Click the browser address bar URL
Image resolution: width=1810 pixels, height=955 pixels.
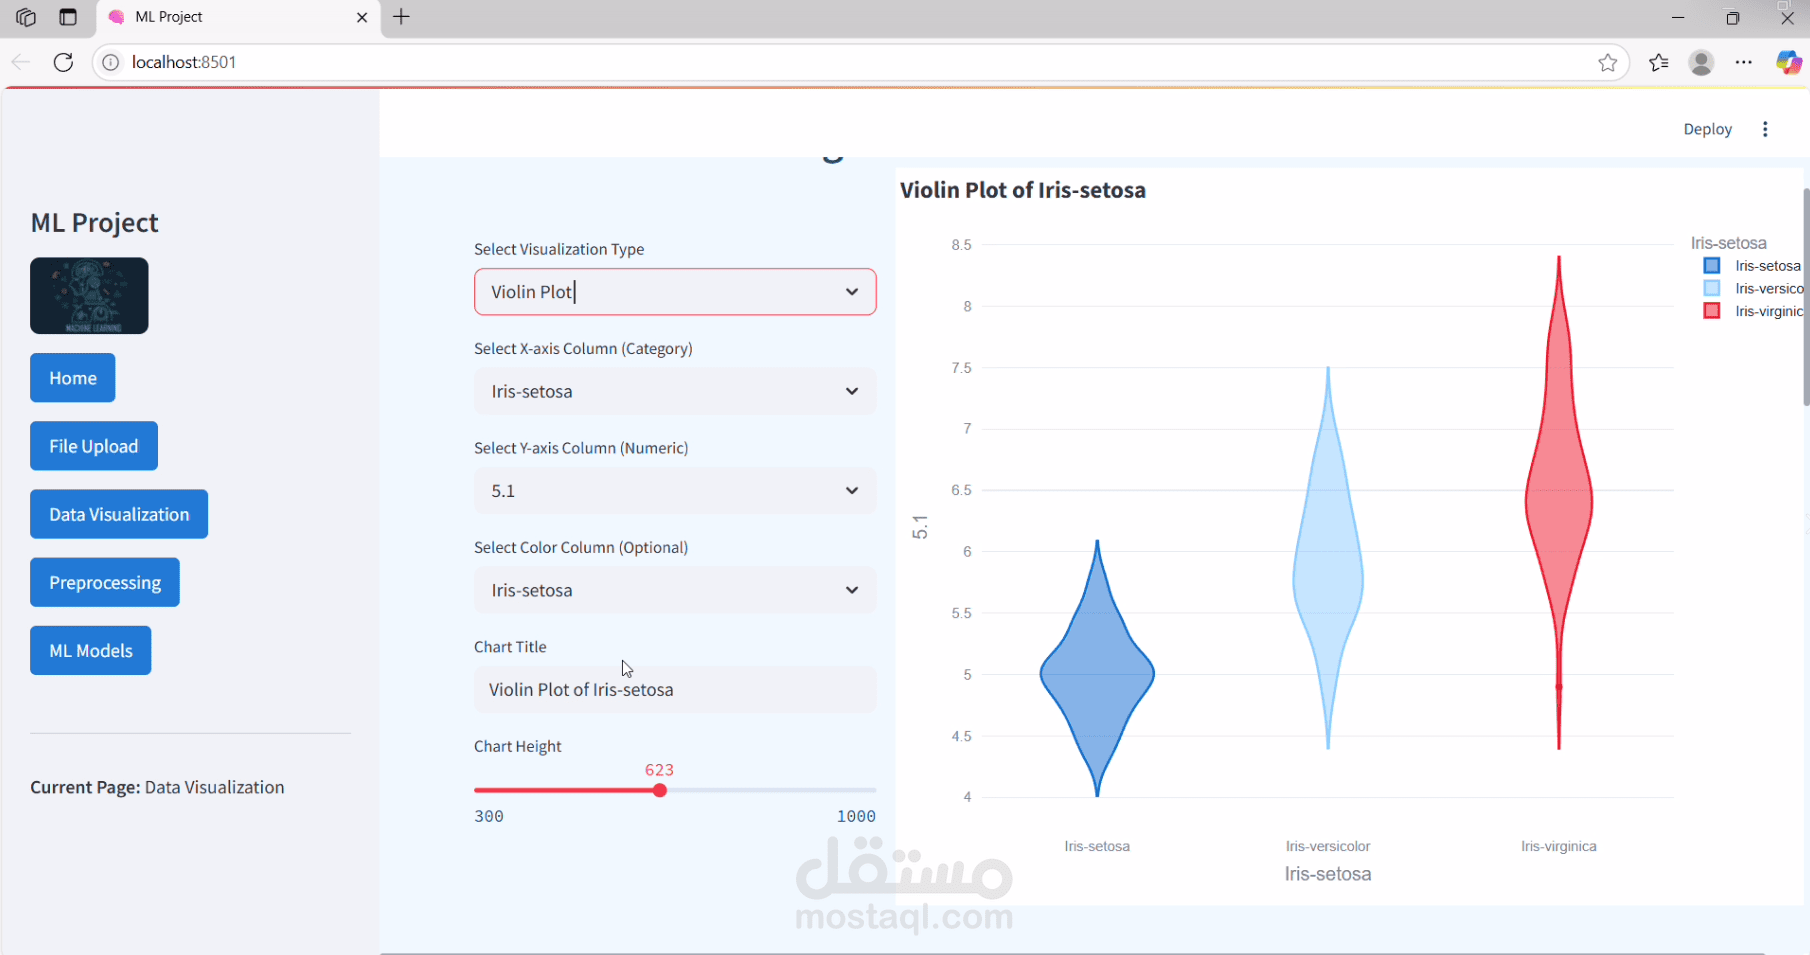(x=184, y=62)
